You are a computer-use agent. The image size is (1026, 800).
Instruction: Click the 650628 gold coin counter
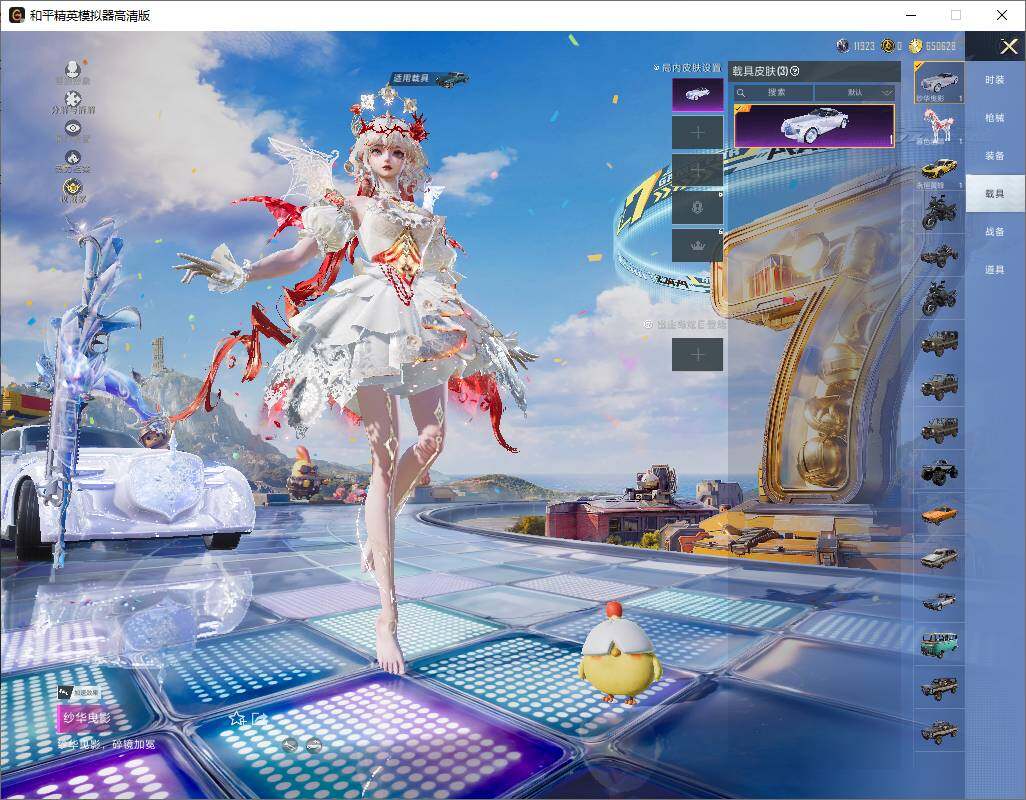click(932, 46)
